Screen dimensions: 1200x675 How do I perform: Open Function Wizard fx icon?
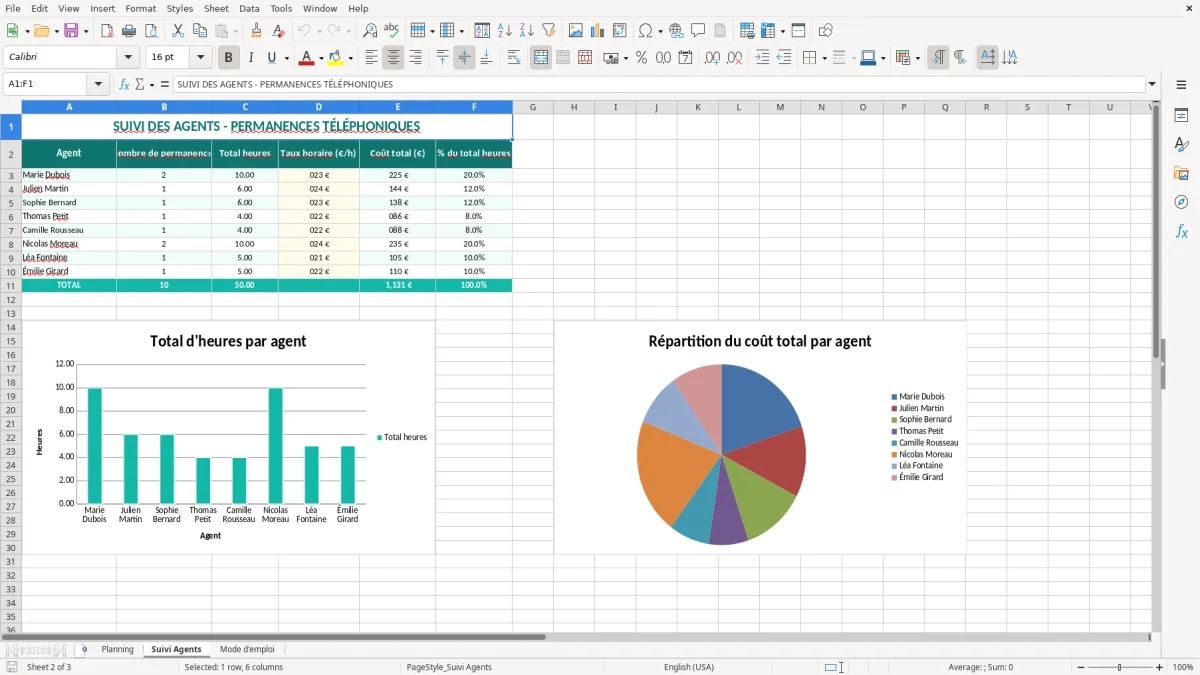(125, 84)
